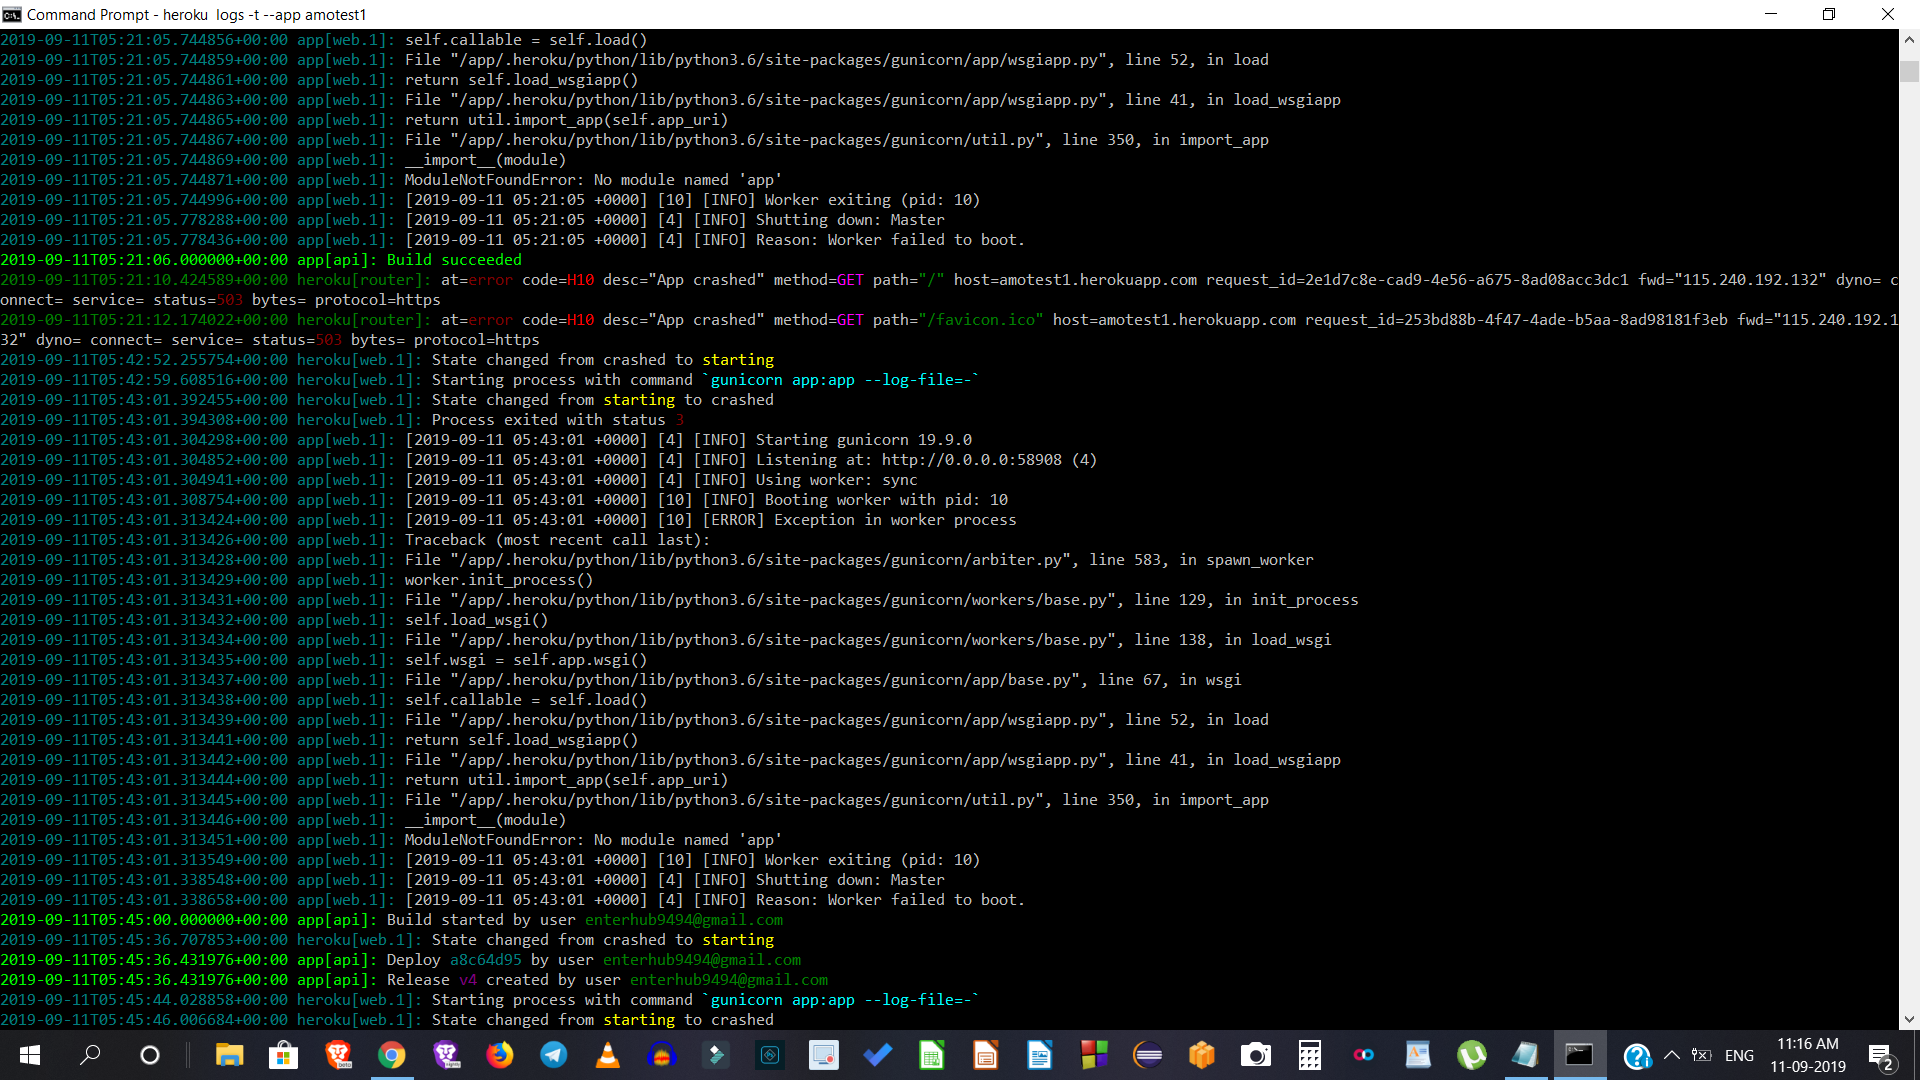Change the ENG input language
Screen dimensions: 1920x1080
pos(1740,1055)
